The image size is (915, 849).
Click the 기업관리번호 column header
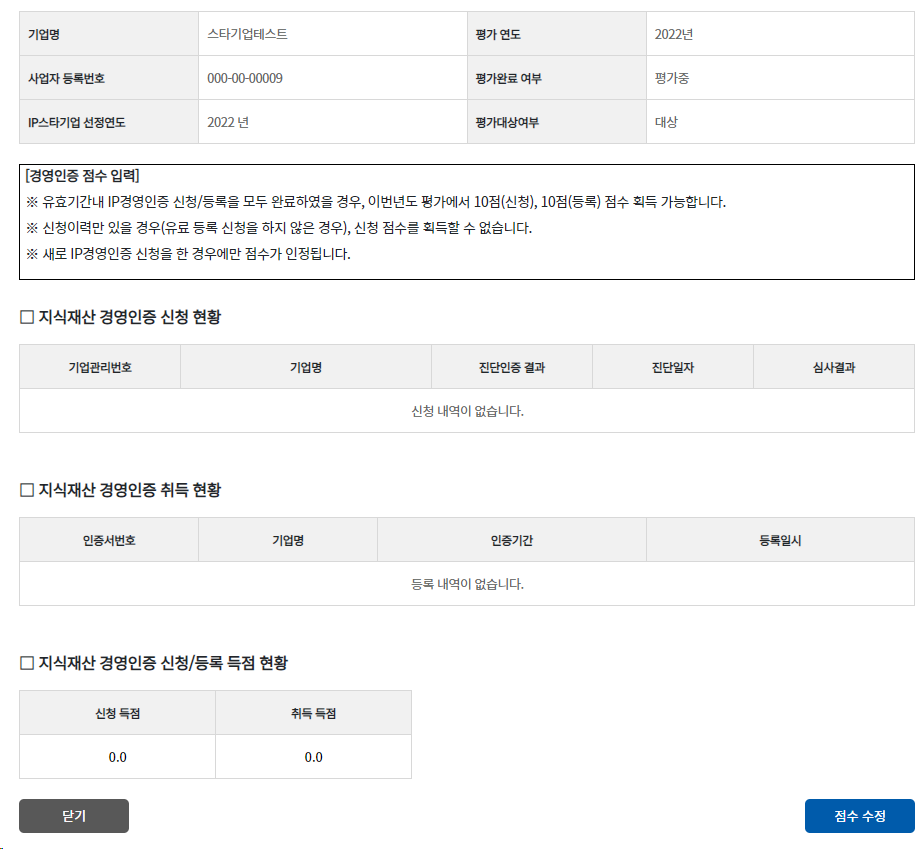click(x=100, y=367)
